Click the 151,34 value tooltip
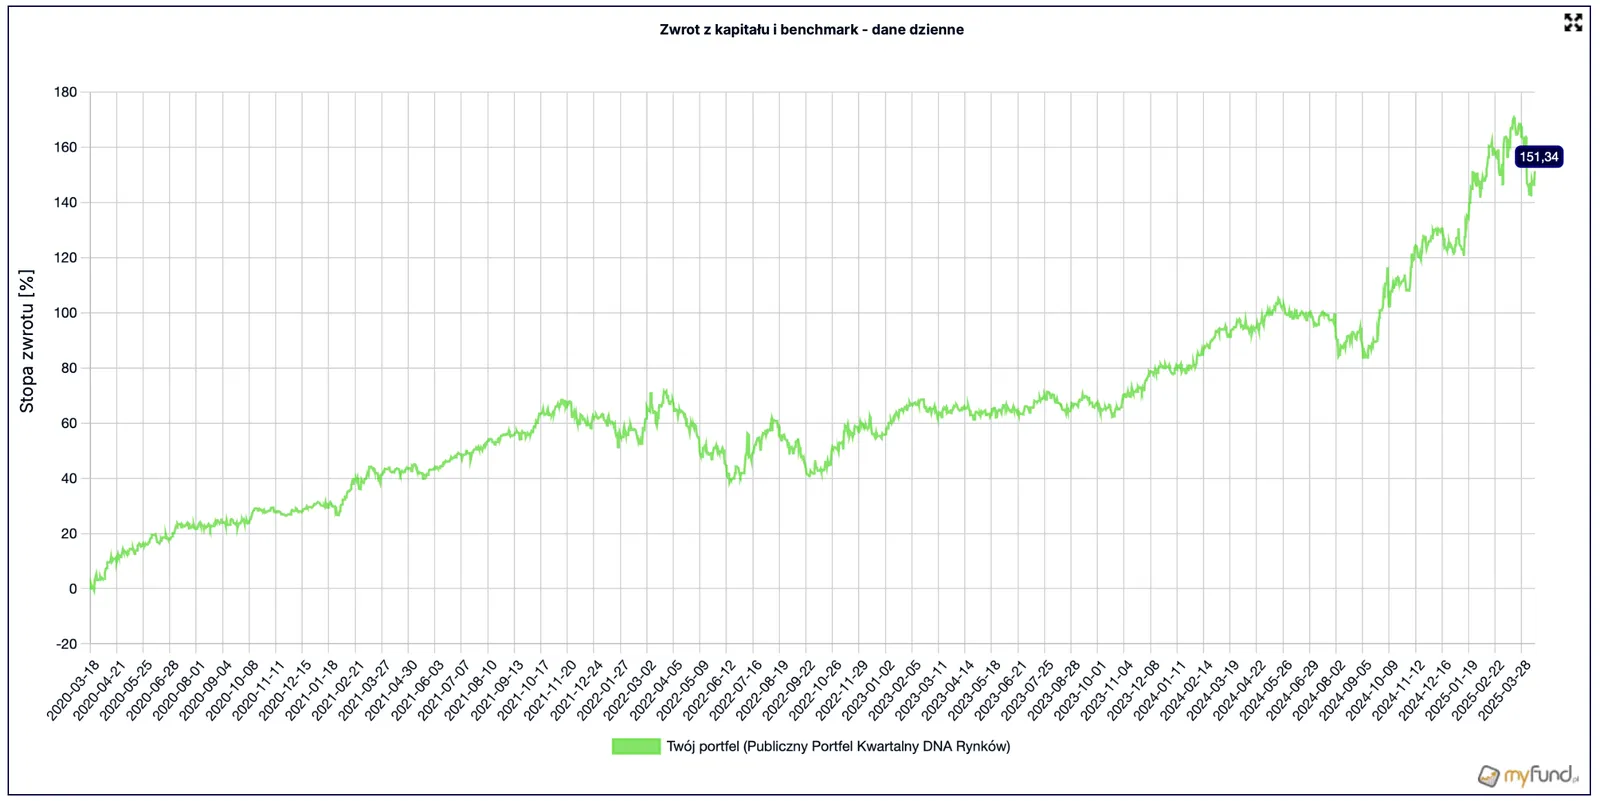The width and height of the screenshot is (1600, 801). coord(1539,157)
